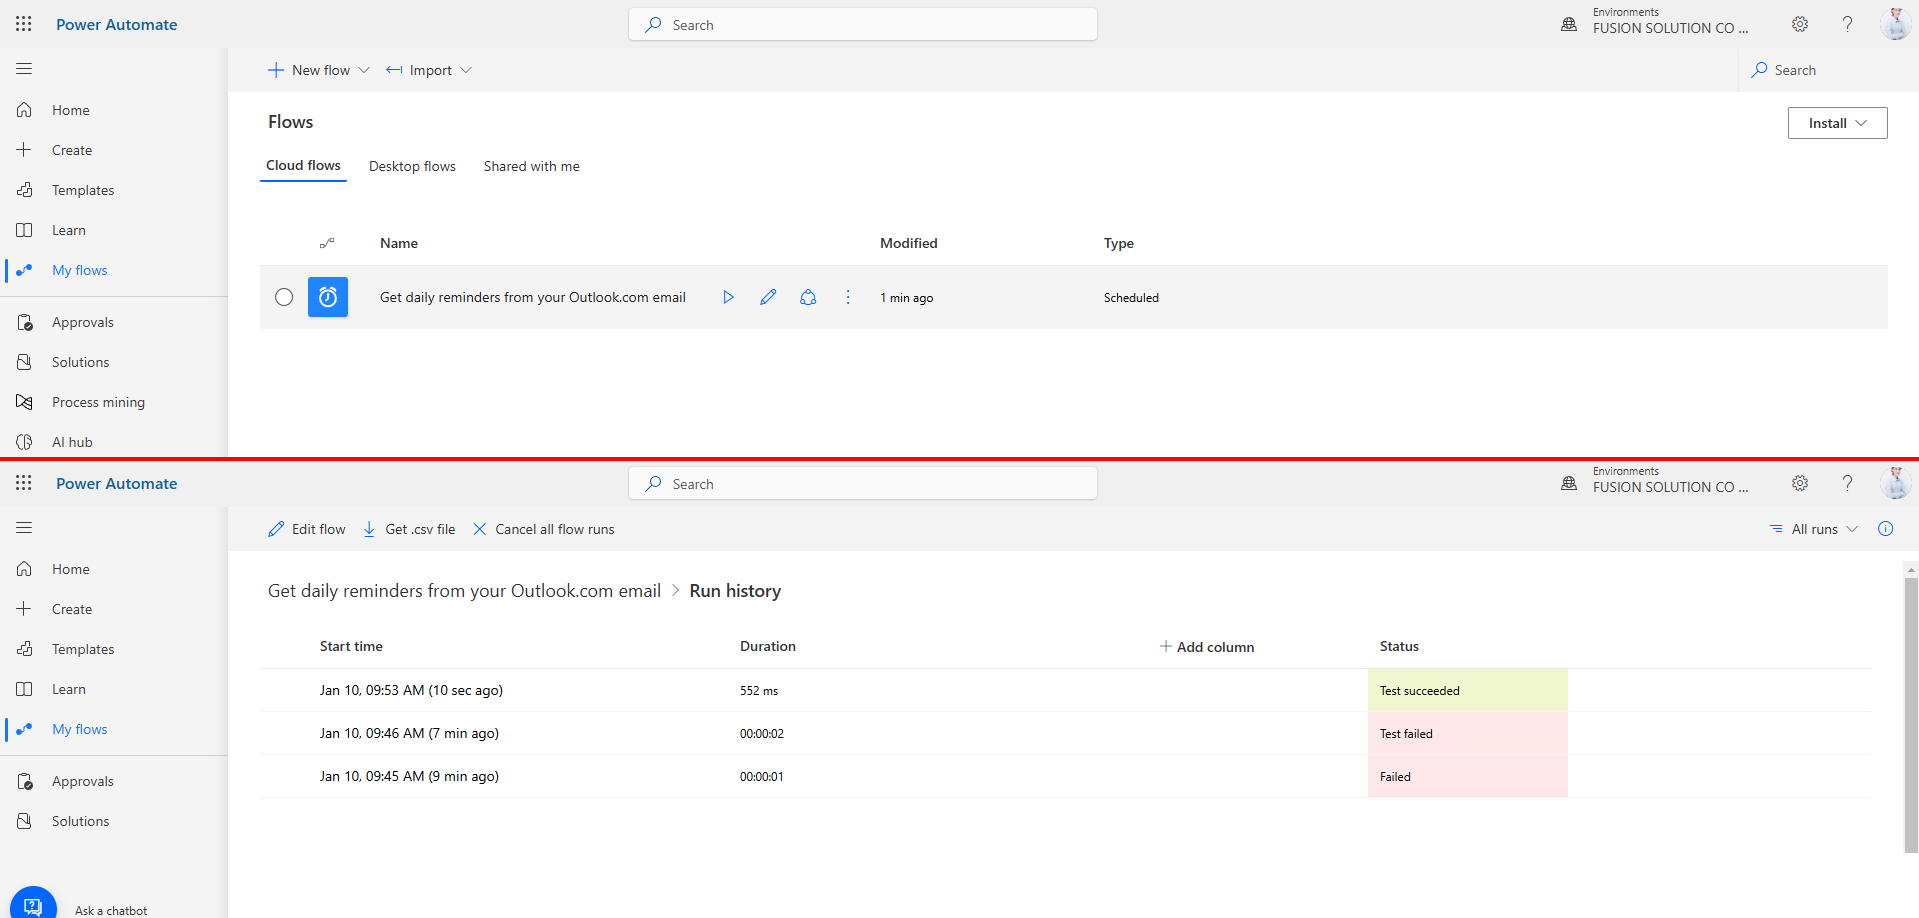
Task: Click the blue alarm clock flow icon
Action: 328,297
